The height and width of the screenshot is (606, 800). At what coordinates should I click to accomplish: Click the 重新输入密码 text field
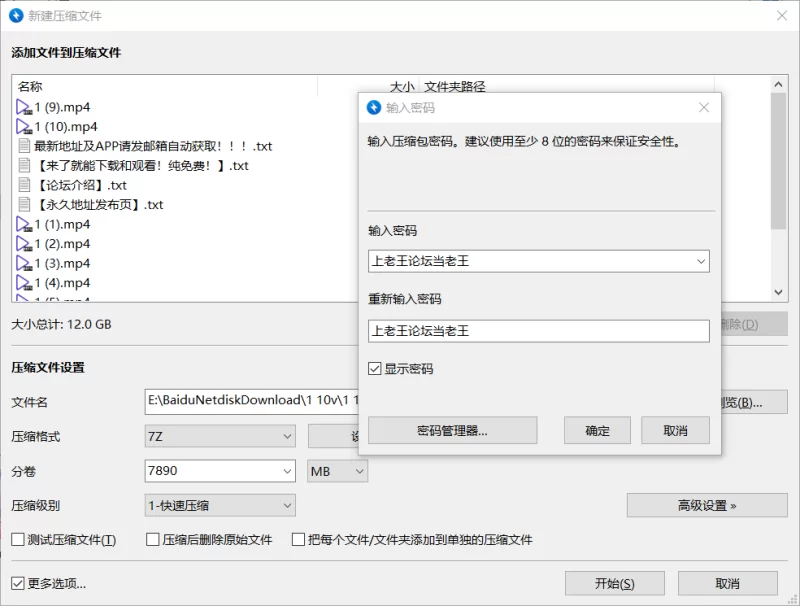point(539,331)
